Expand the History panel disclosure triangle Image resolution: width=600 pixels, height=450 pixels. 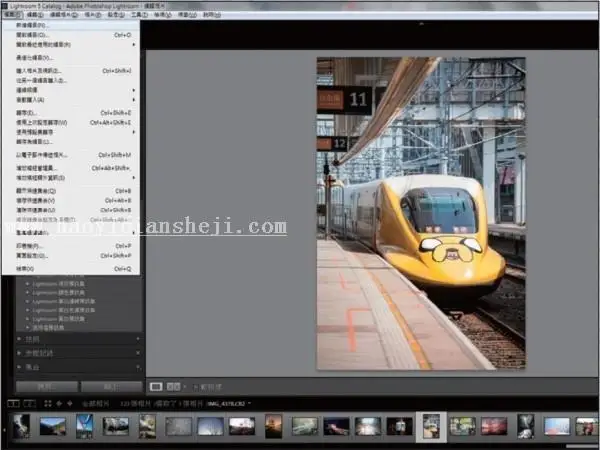(19, 353)
